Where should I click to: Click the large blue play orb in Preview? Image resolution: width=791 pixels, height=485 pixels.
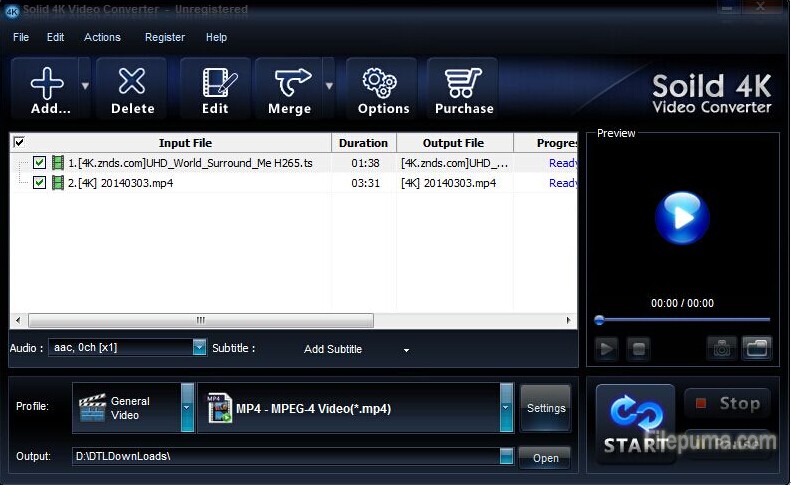click(682, 218)
